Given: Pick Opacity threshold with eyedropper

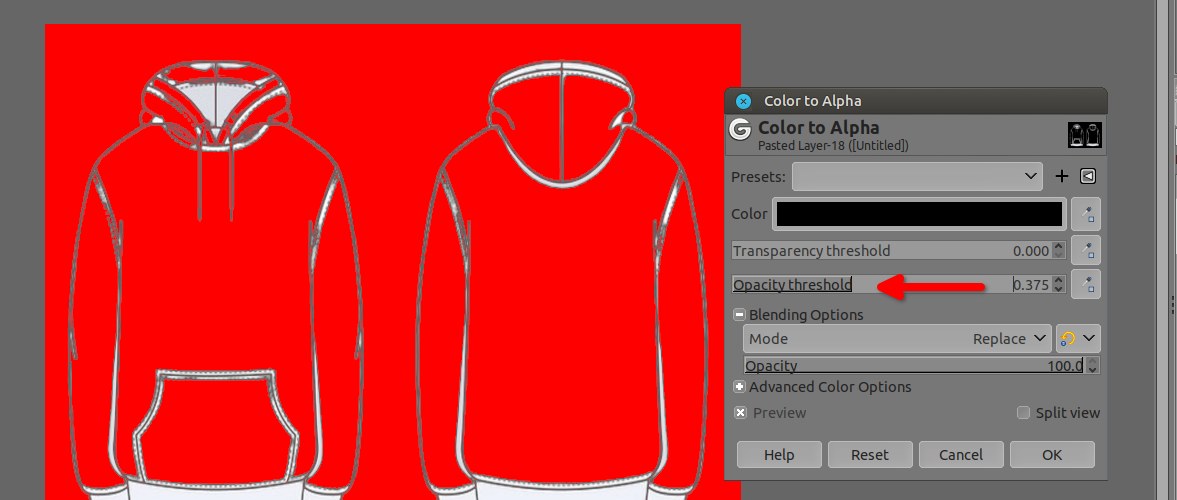Looking at the screenshot, I should point(1085,285).
